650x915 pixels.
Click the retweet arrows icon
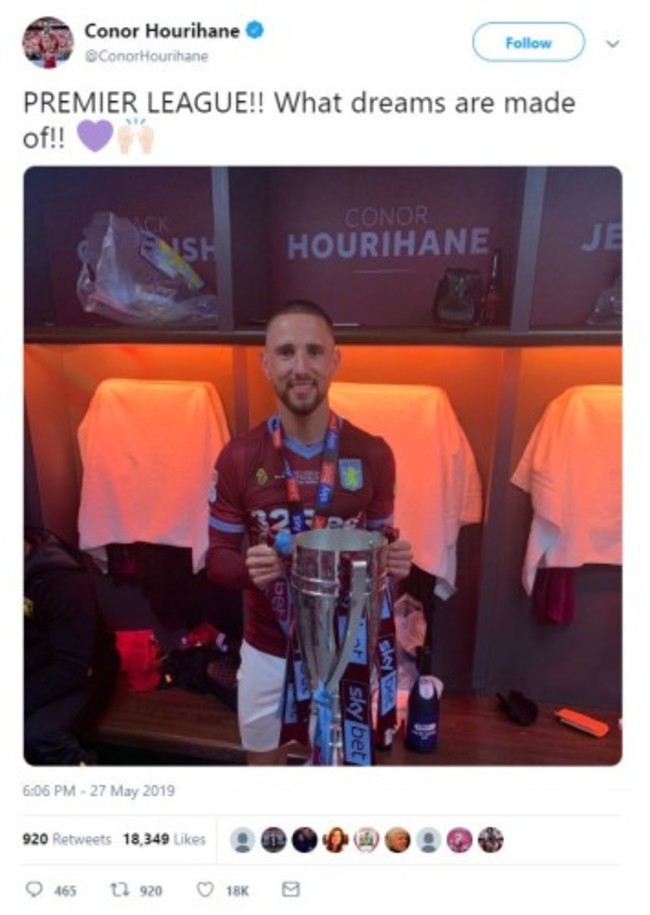point(118,889)
